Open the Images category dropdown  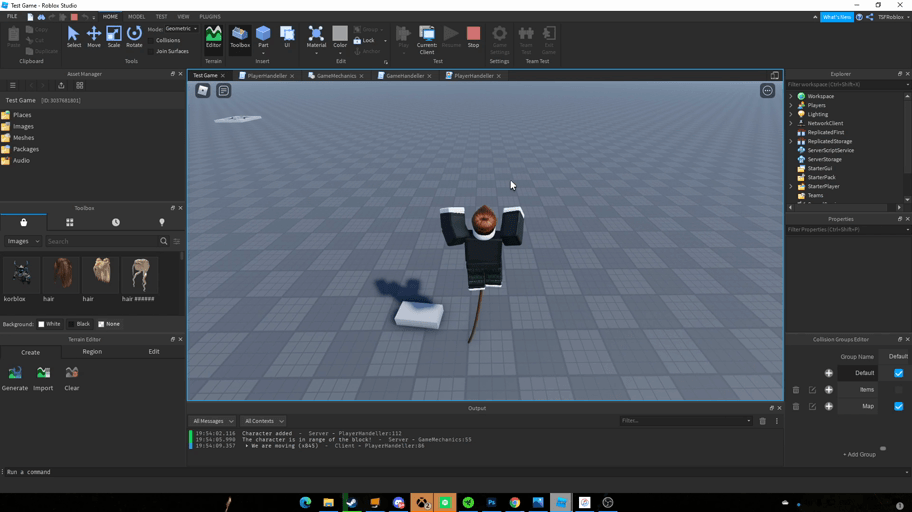[23, 241]
